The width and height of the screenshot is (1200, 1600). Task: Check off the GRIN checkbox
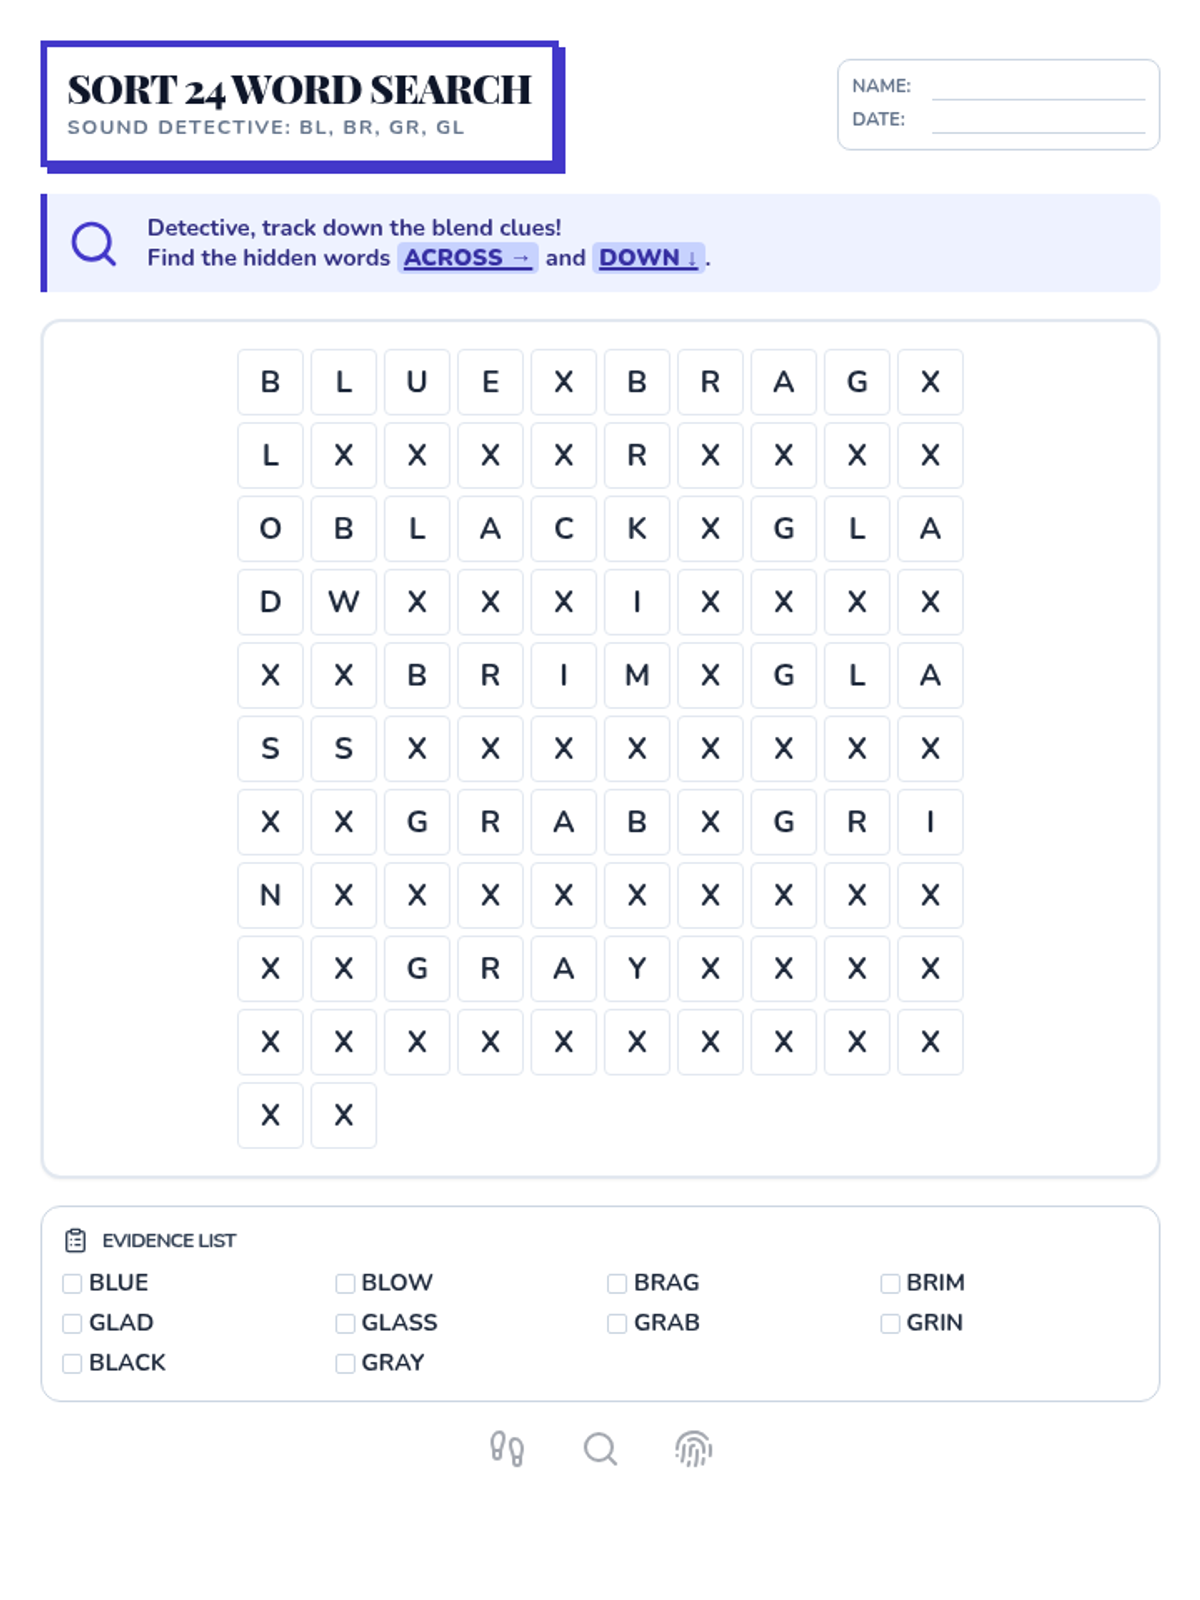[890, 1323]
